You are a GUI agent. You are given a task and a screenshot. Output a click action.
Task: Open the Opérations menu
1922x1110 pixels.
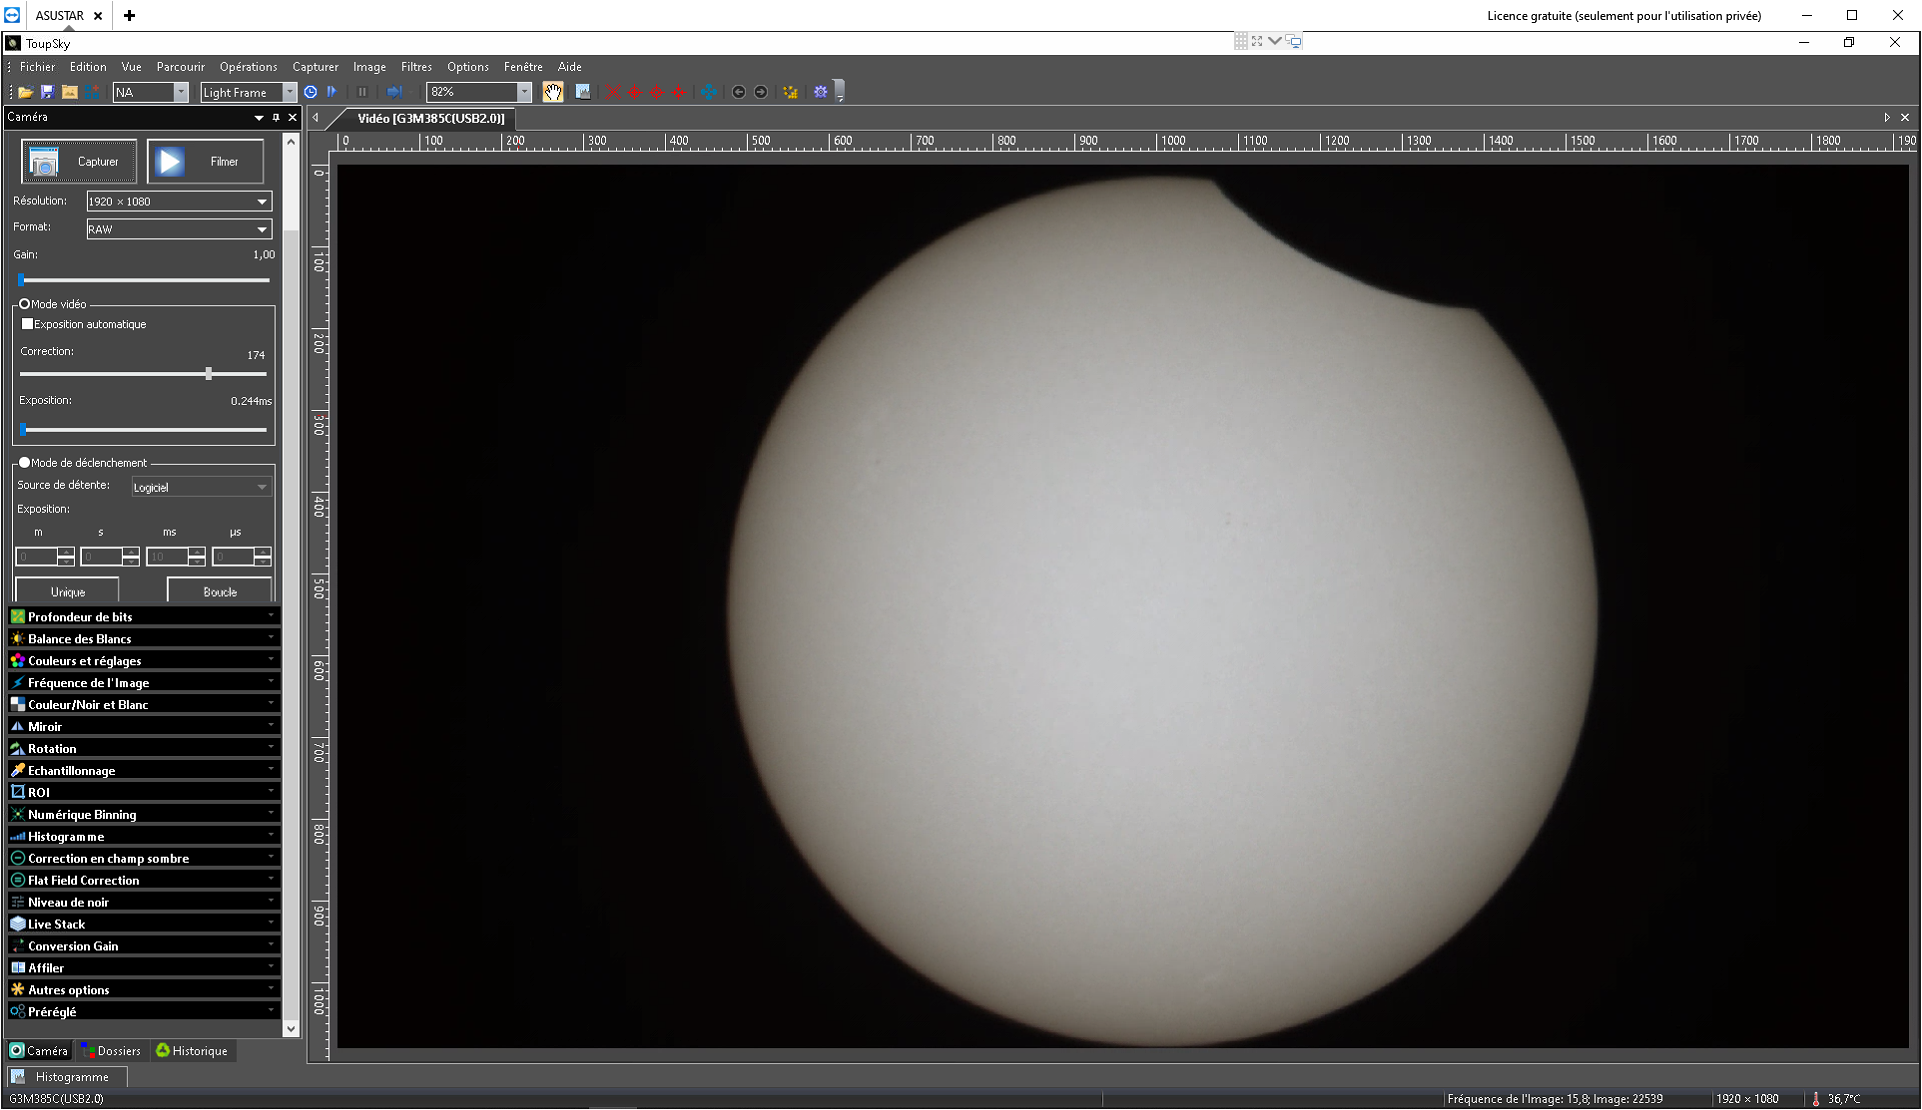[248, 67]
